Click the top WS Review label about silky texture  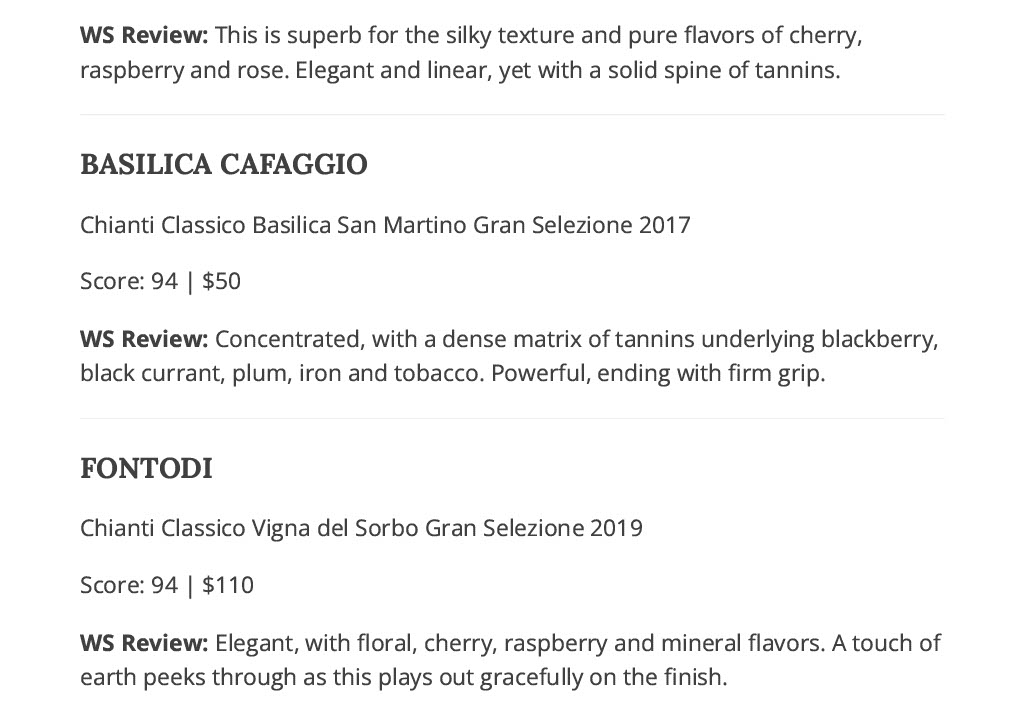pyautogui.click(x=144, y=35)
